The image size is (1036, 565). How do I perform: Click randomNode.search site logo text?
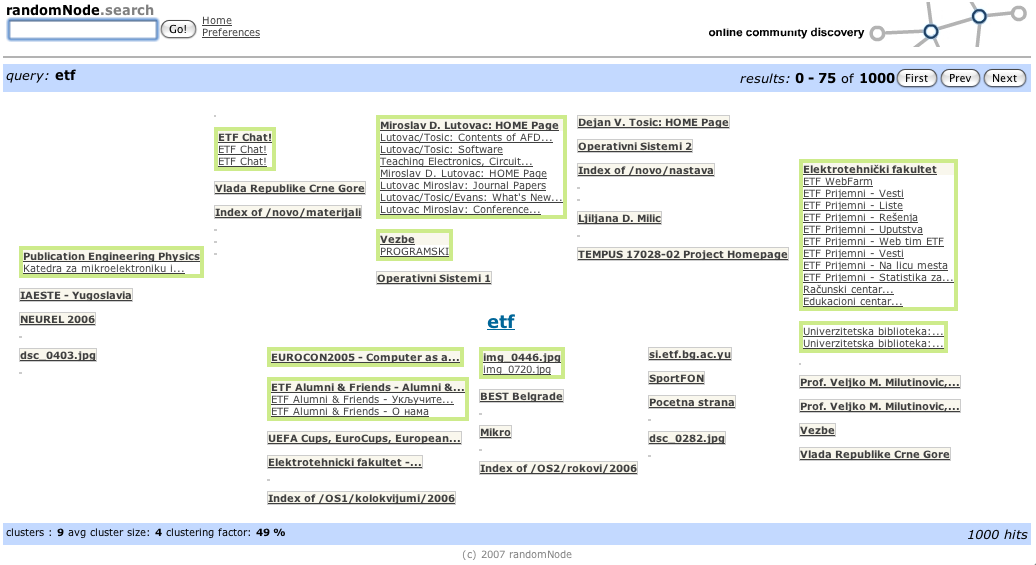[x=80, y=10]
